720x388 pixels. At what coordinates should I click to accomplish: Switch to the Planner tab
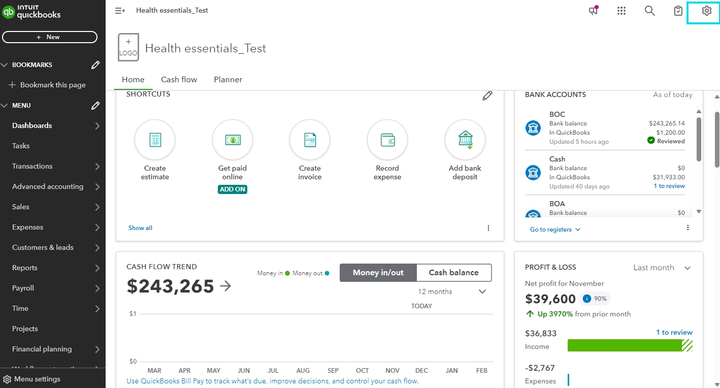(x=228, y=79)
